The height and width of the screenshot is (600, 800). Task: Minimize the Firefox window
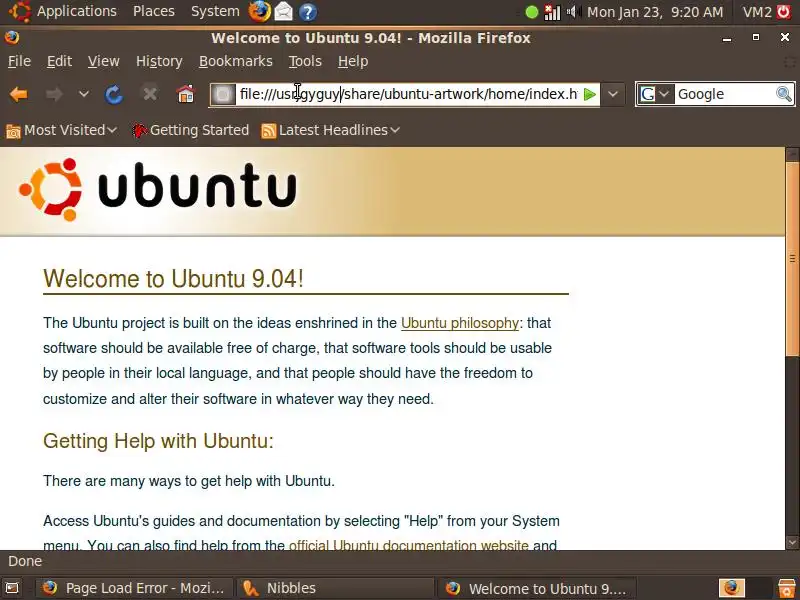pyautogui.click(x=728, y=38)
